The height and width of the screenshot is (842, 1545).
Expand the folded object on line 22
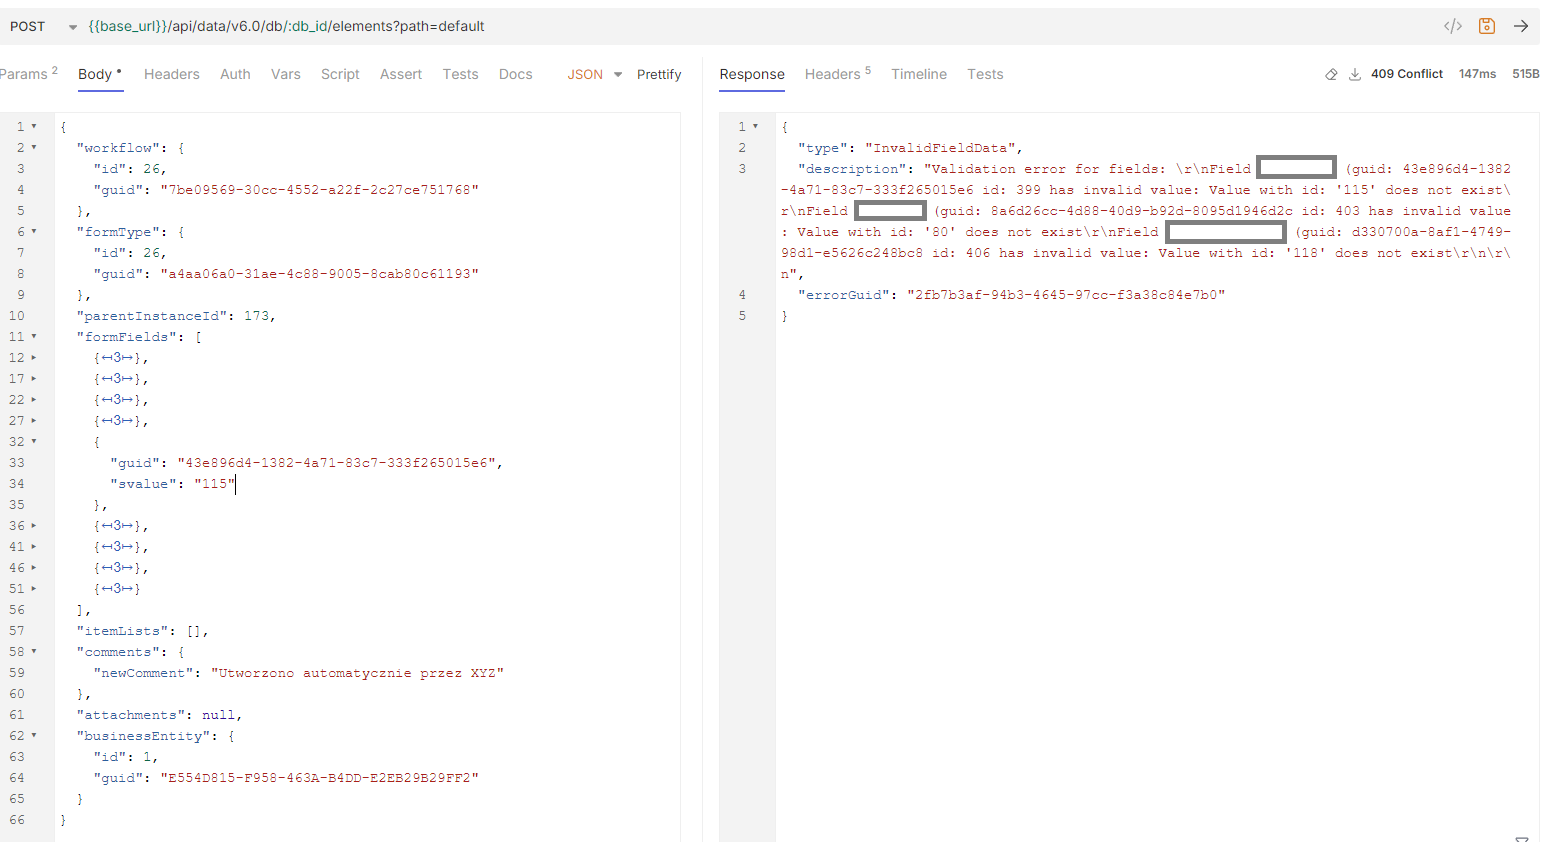click(x=34, y=399)
